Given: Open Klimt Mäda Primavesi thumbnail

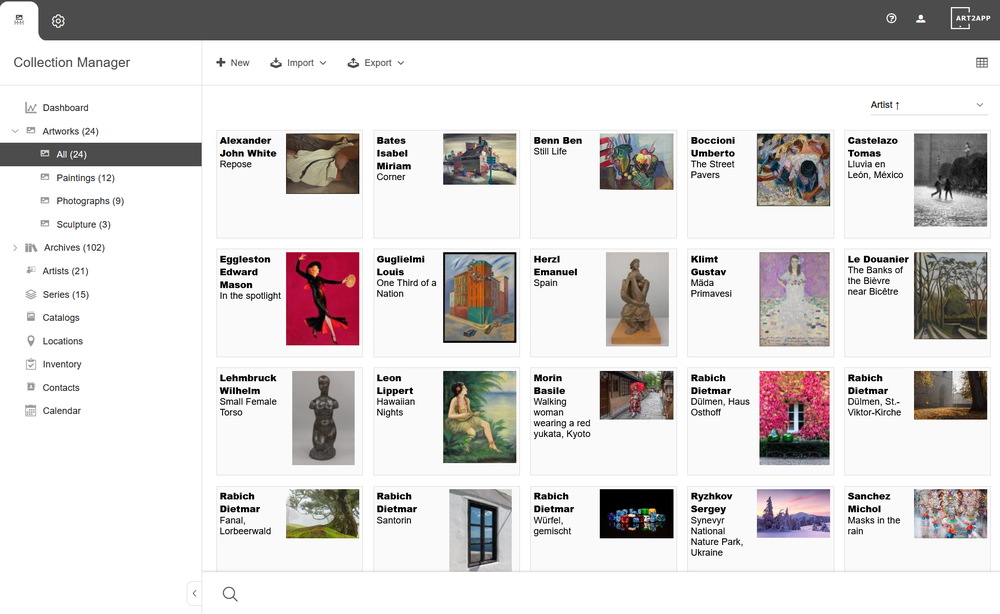Looking at the screenshot, I should pos(794,299).
